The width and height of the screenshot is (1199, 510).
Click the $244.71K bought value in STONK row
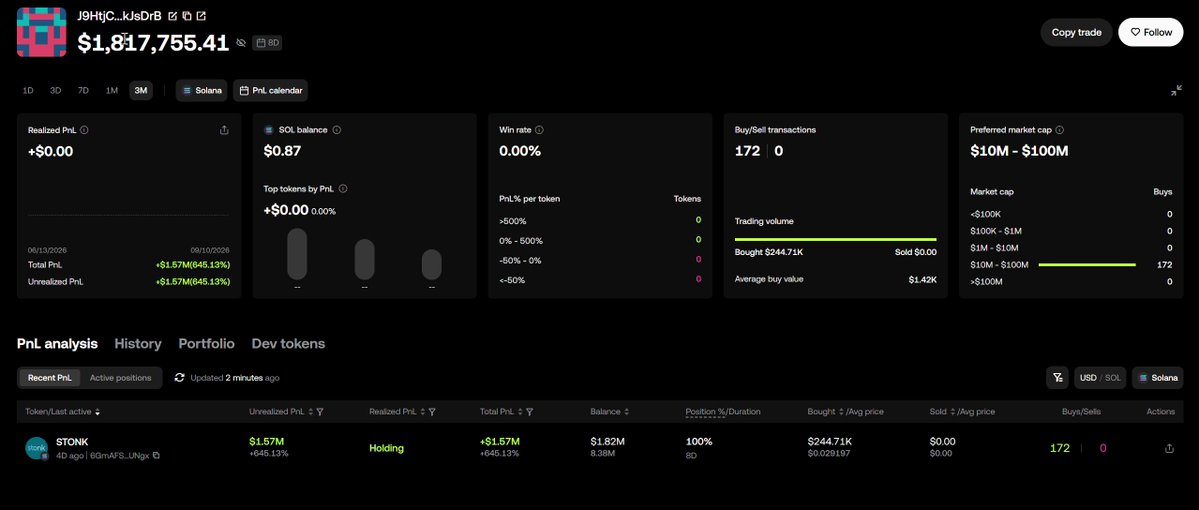click(830, 441)
